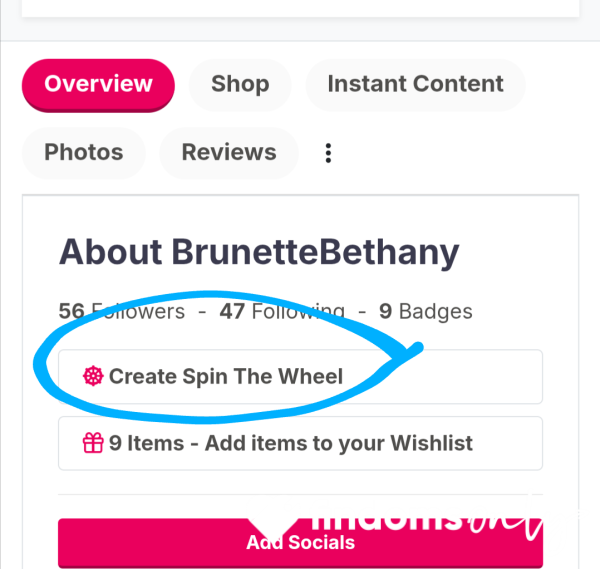Click the About BrunetteBethany heading

tap(259, 252)
